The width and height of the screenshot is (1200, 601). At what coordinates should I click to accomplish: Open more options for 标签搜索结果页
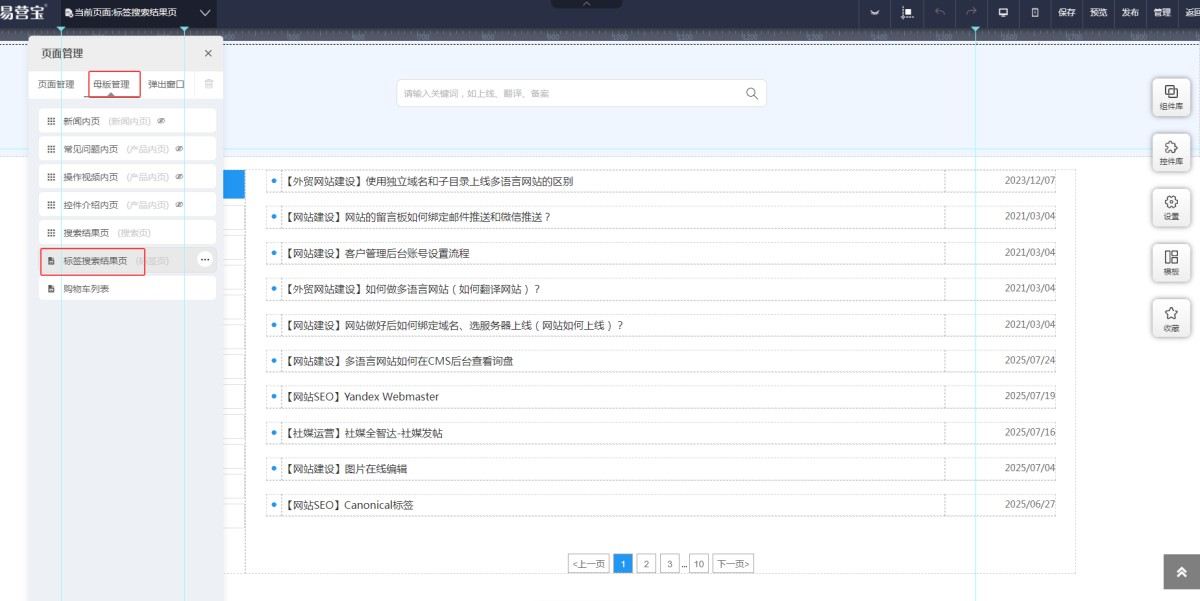coord(205,260)
